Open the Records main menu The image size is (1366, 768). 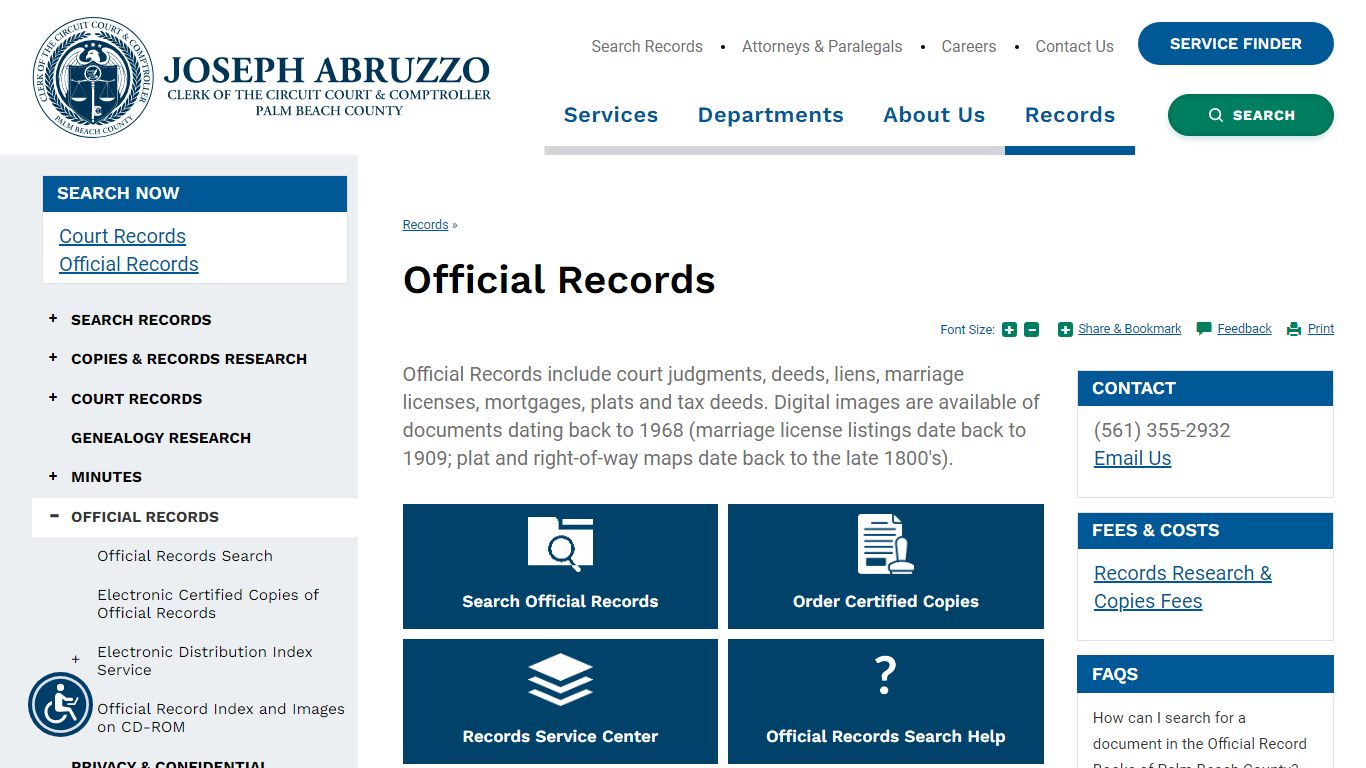click(1070, 115)
